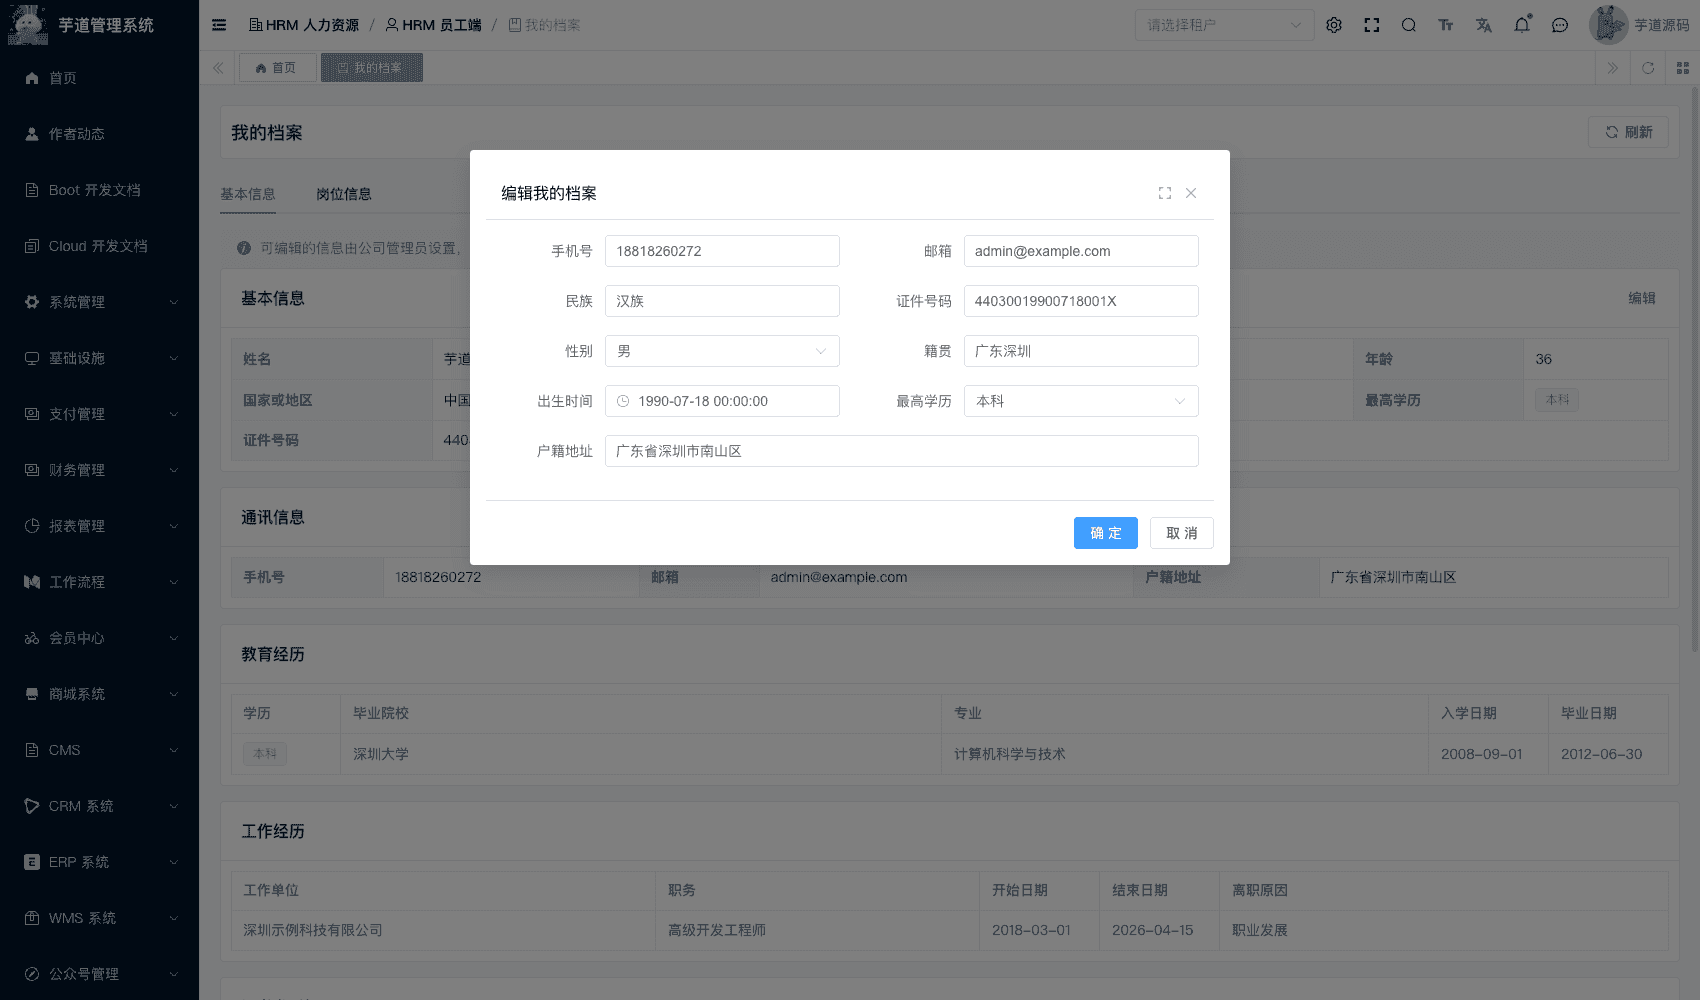Open the 最高学历 dropdown showing 本科

click(1081, 401)
